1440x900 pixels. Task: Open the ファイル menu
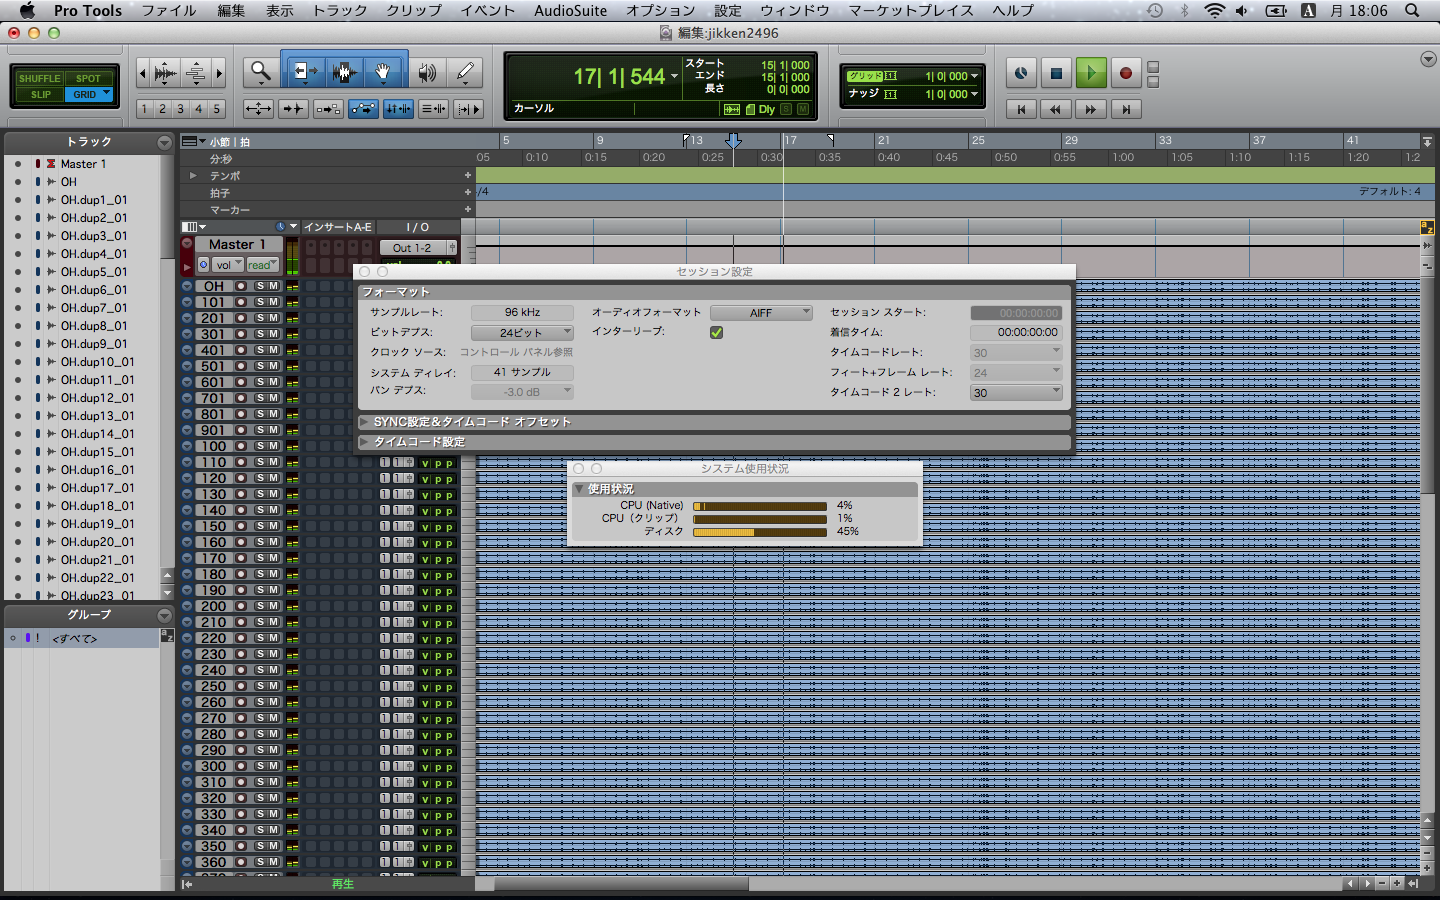pyautogui.click(x=169, y=10)
